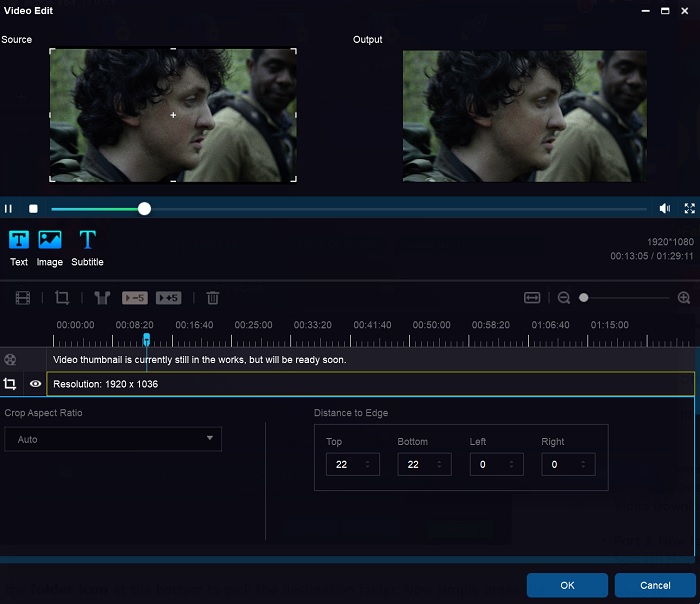This screenshot has height=604, width=700.
Task: Click the video track reel icon
Action: tap(10, 359)
